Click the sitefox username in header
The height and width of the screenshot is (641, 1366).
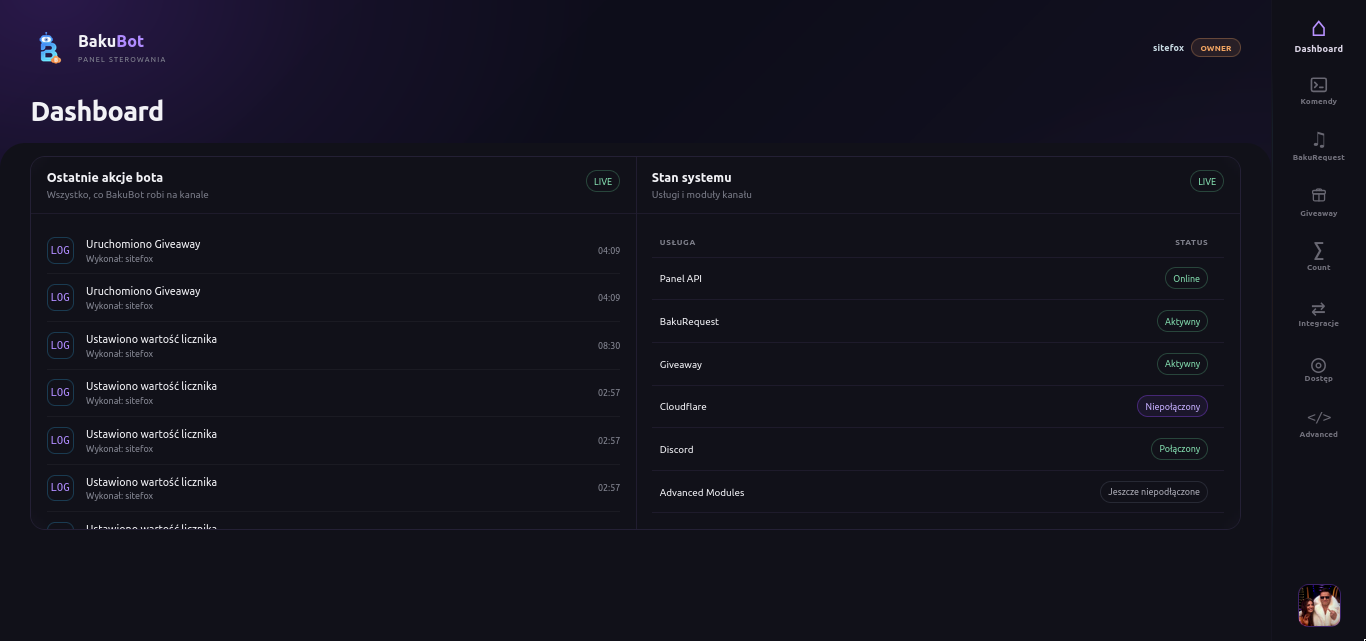pos(1168,48)
